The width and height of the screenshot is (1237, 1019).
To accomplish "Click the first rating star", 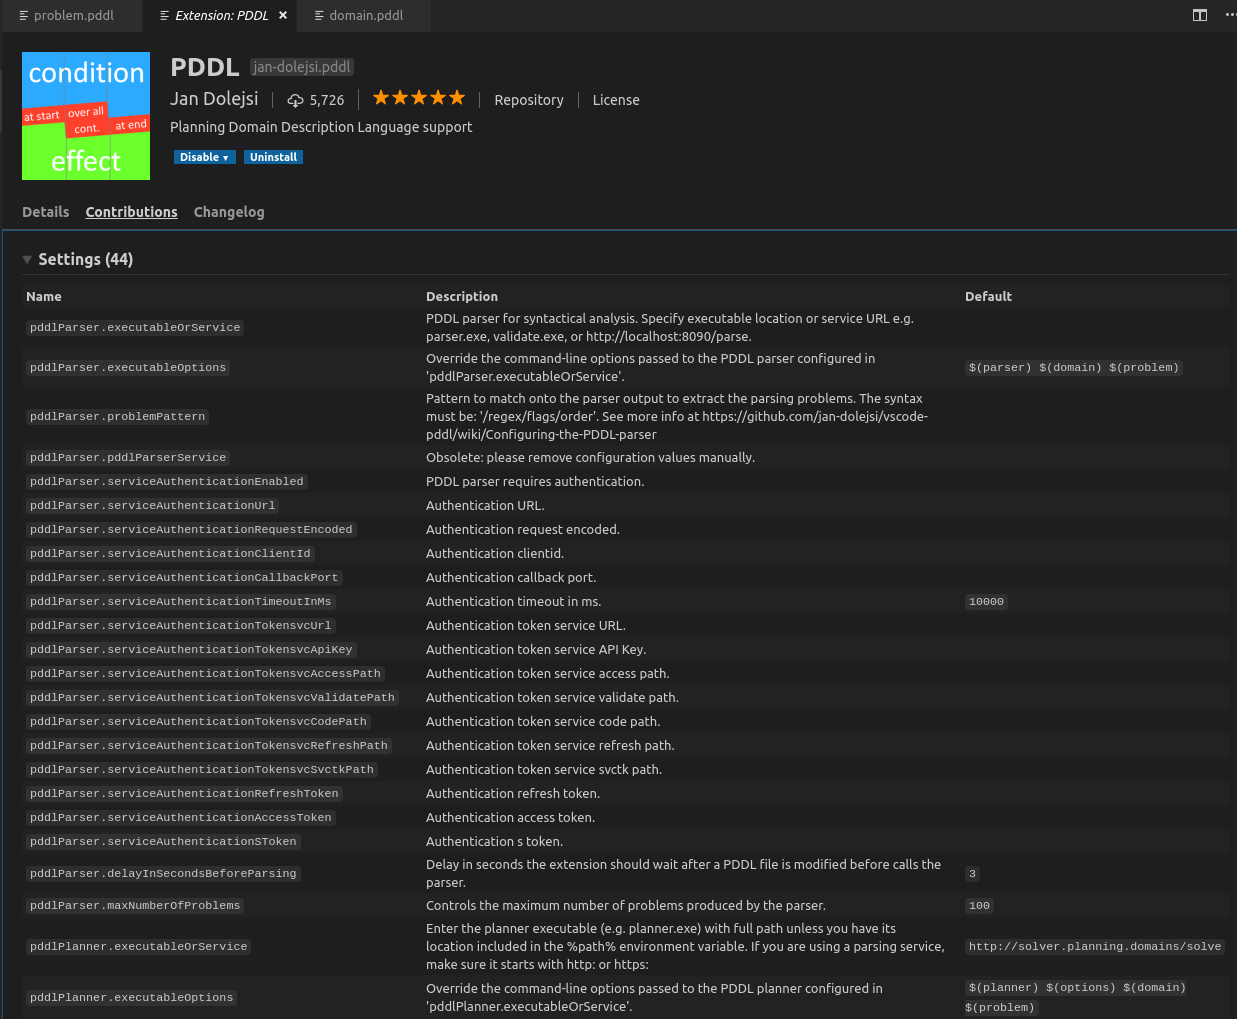I will click(381, 98).
